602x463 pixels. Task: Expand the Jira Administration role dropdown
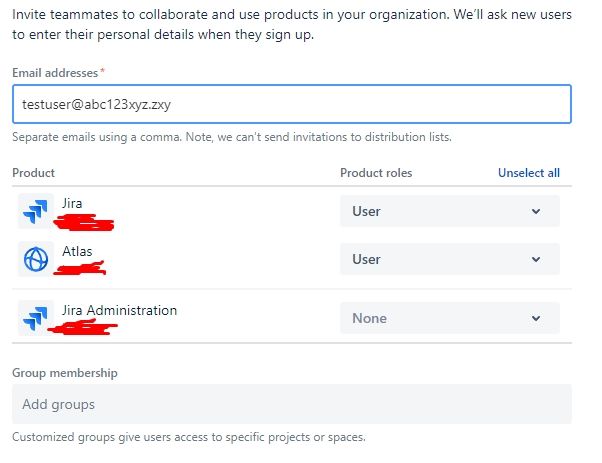point(449,318)
